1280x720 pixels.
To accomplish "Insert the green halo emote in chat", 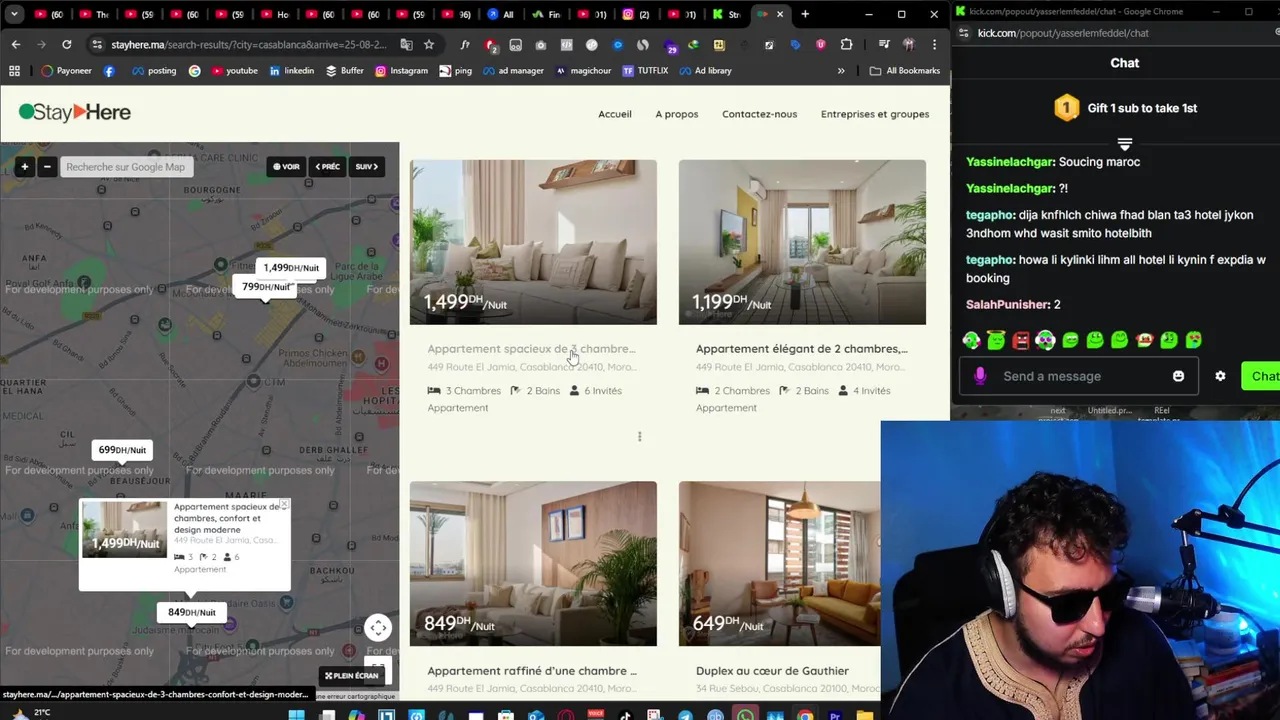I will (x=996, y=340).
